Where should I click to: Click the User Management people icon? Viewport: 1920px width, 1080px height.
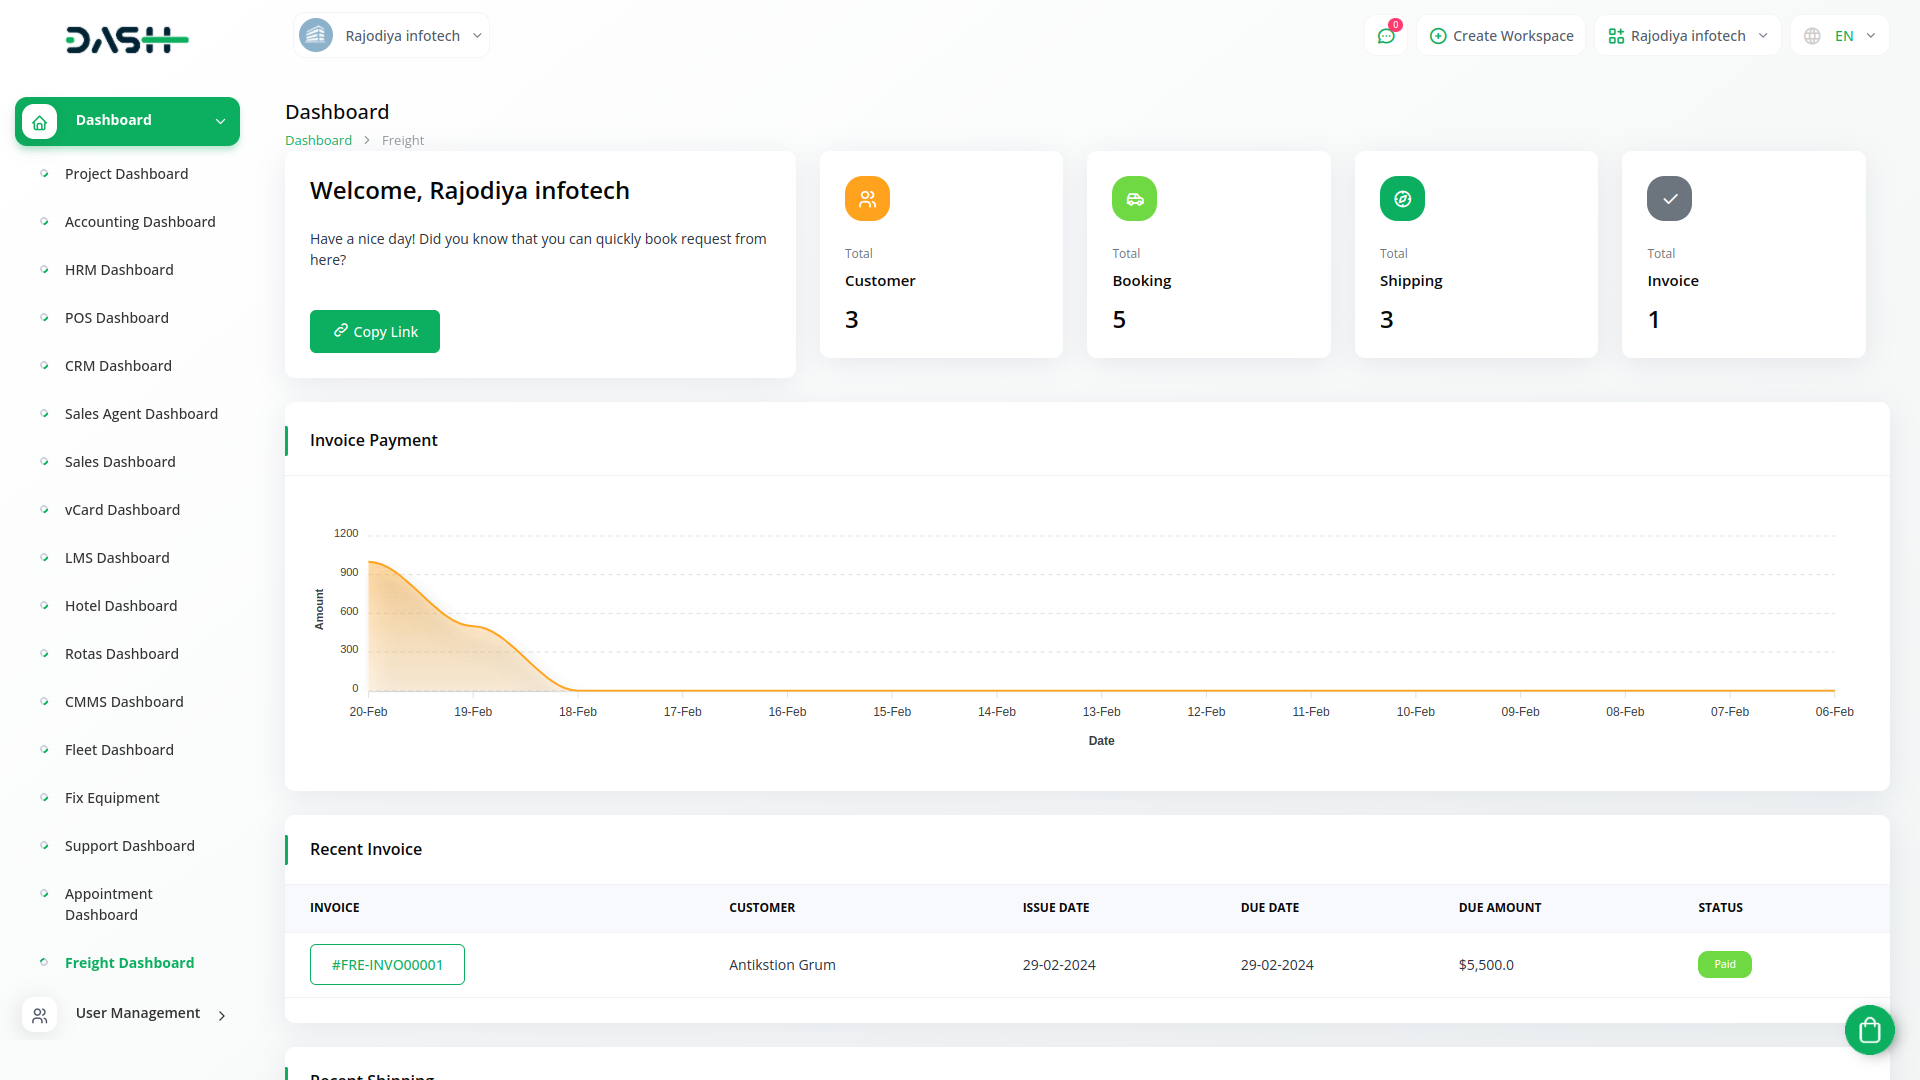tap(40, 1015)
